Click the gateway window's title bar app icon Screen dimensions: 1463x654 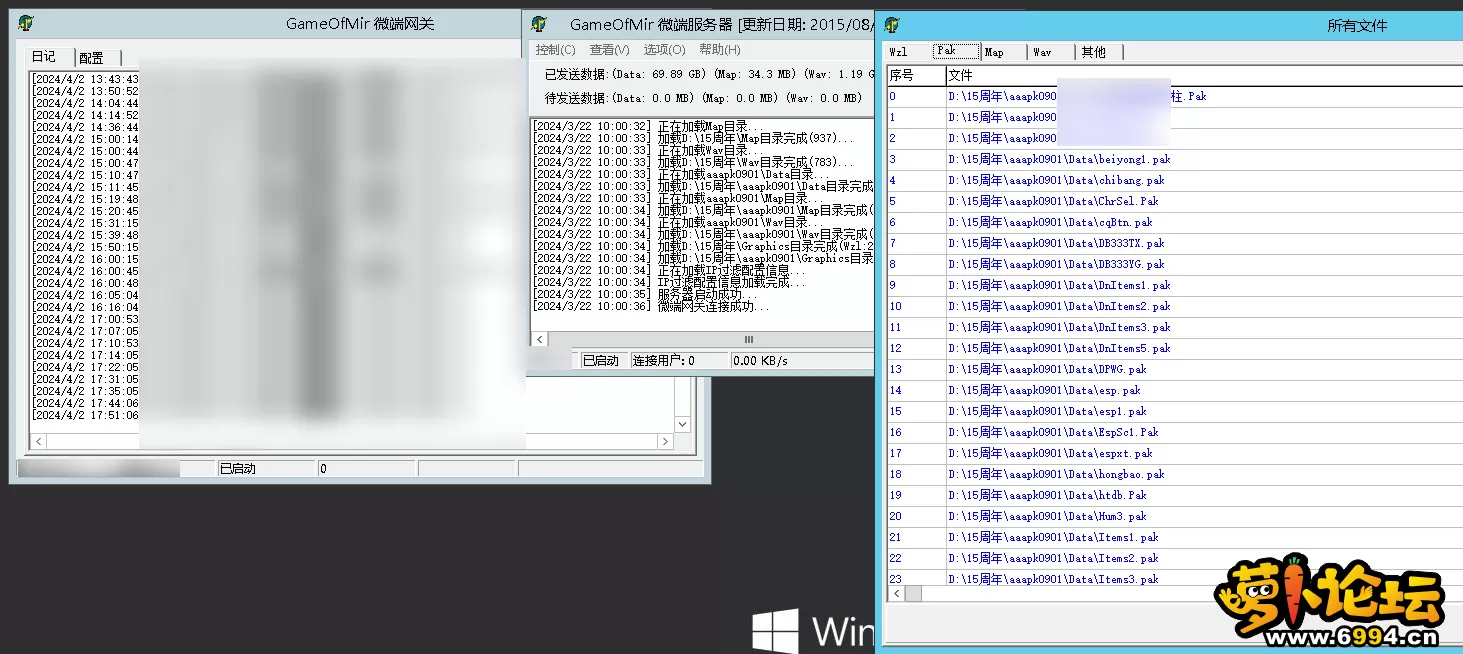coord(27,24)
